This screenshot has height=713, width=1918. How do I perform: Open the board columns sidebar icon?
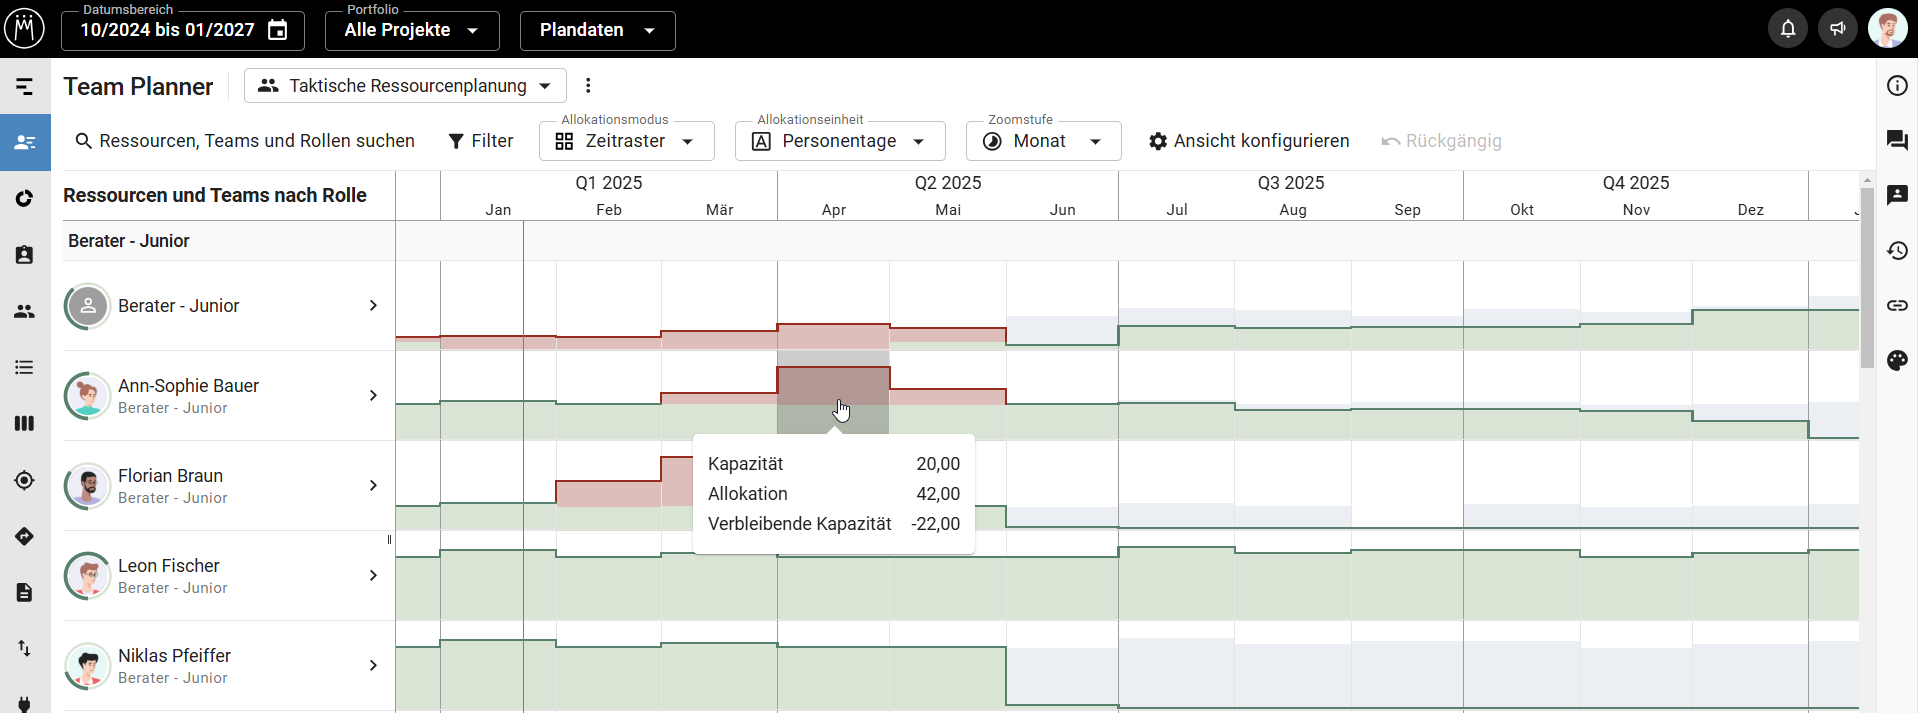pyautogui.click(x=25, y=423)
